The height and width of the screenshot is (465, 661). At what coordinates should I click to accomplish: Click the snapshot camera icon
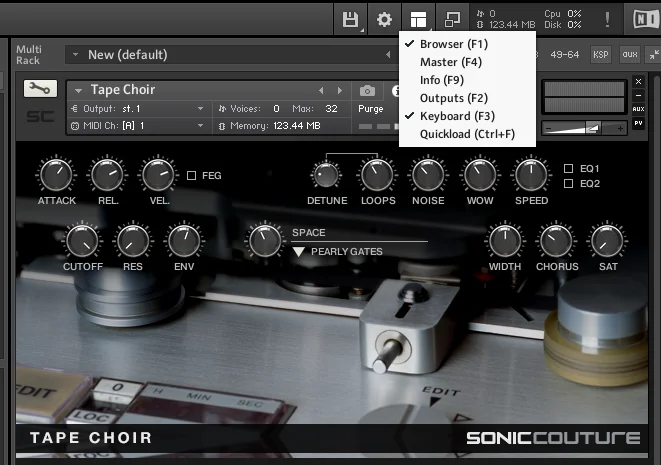click(x=367, y=91)
